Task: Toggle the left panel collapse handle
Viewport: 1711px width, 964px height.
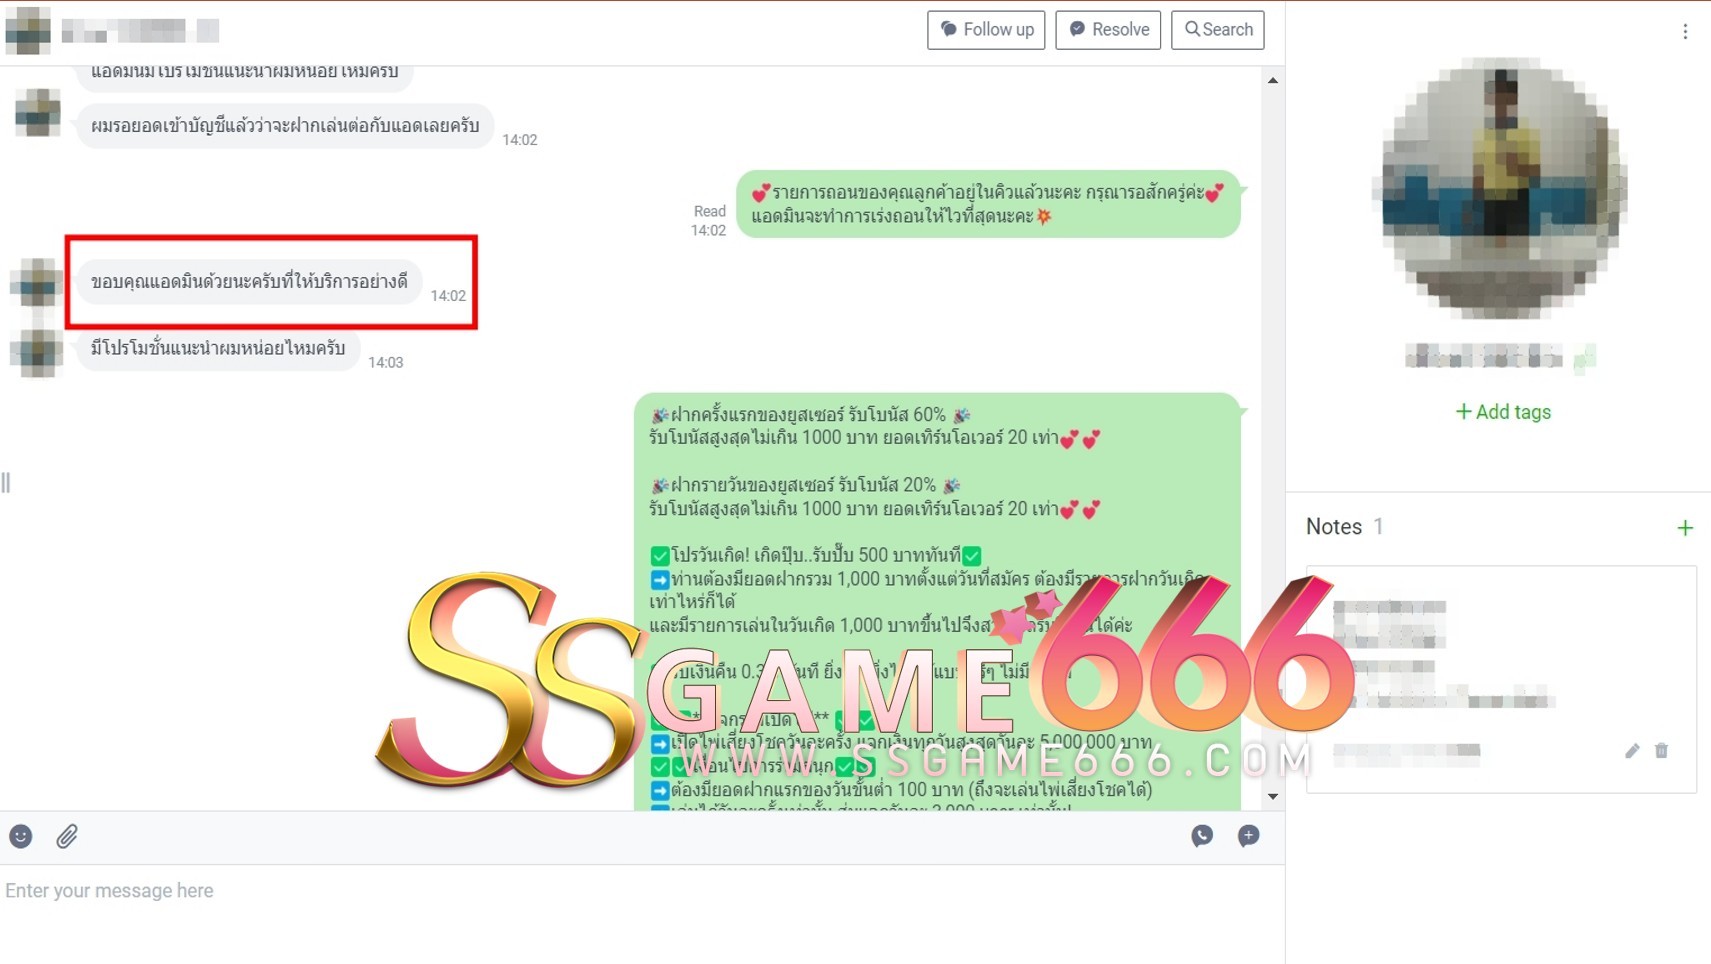Action: point(6,483)
